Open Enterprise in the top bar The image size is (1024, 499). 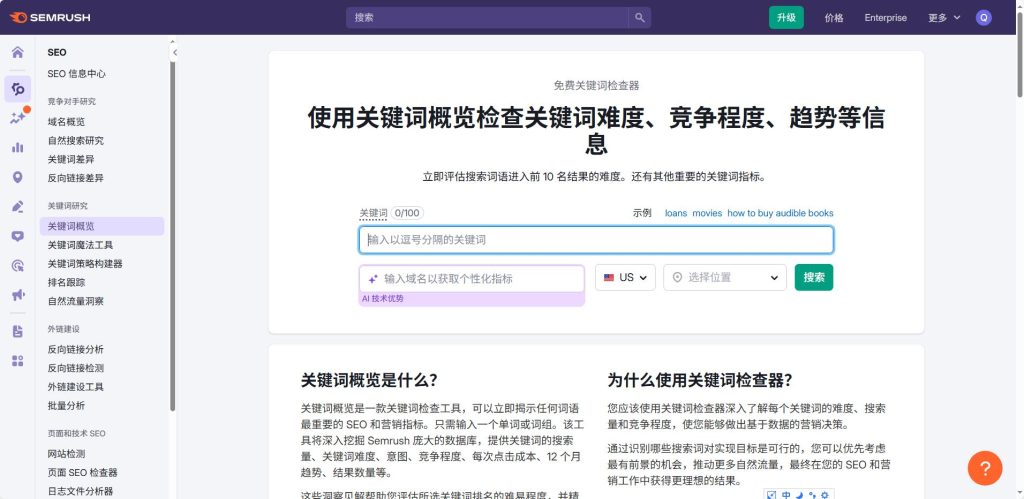[886, 18]
